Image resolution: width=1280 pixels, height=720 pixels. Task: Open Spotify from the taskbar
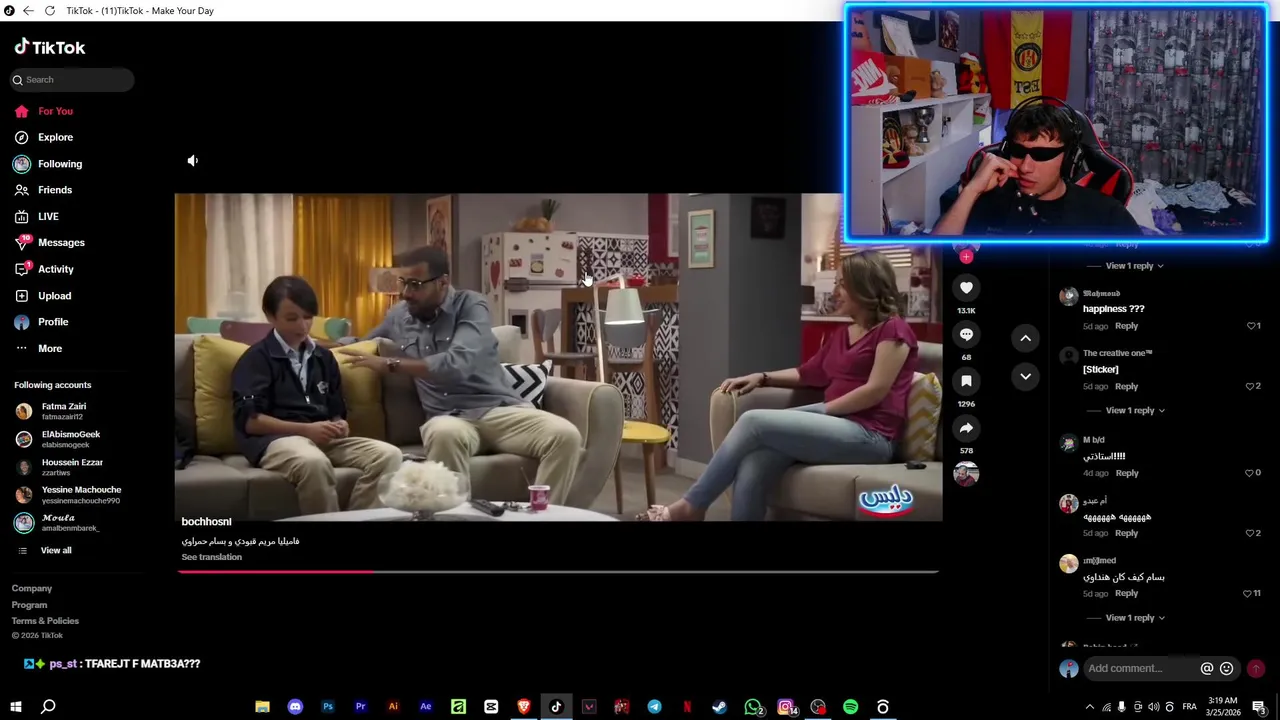point(850,707)
